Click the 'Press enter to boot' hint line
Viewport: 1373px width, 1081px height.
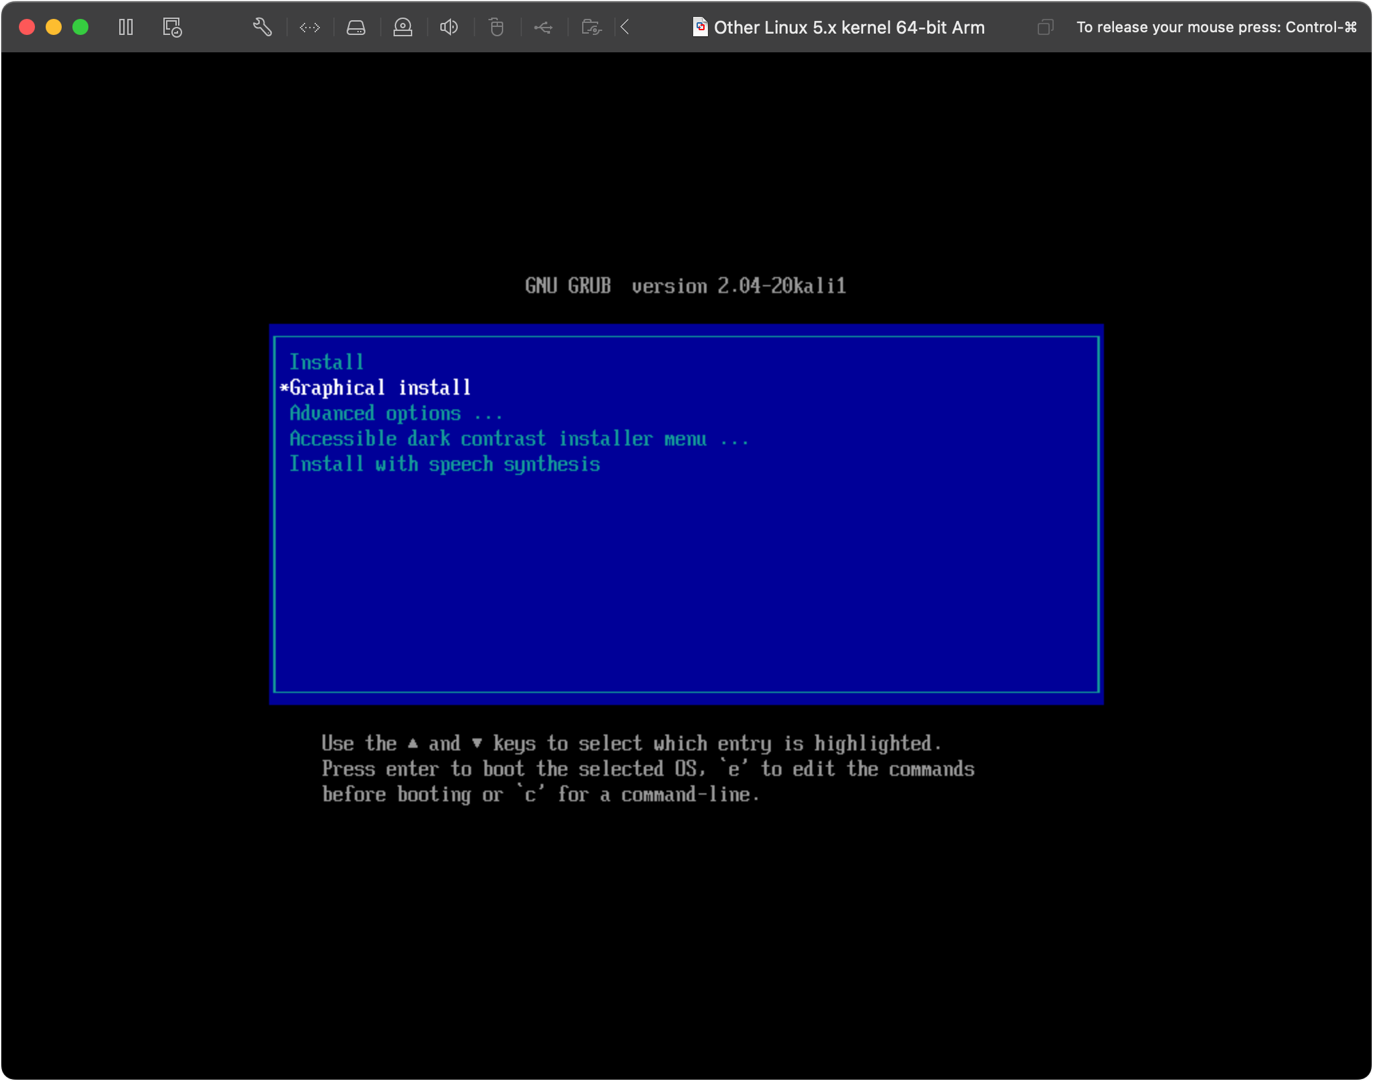(648, 768)
